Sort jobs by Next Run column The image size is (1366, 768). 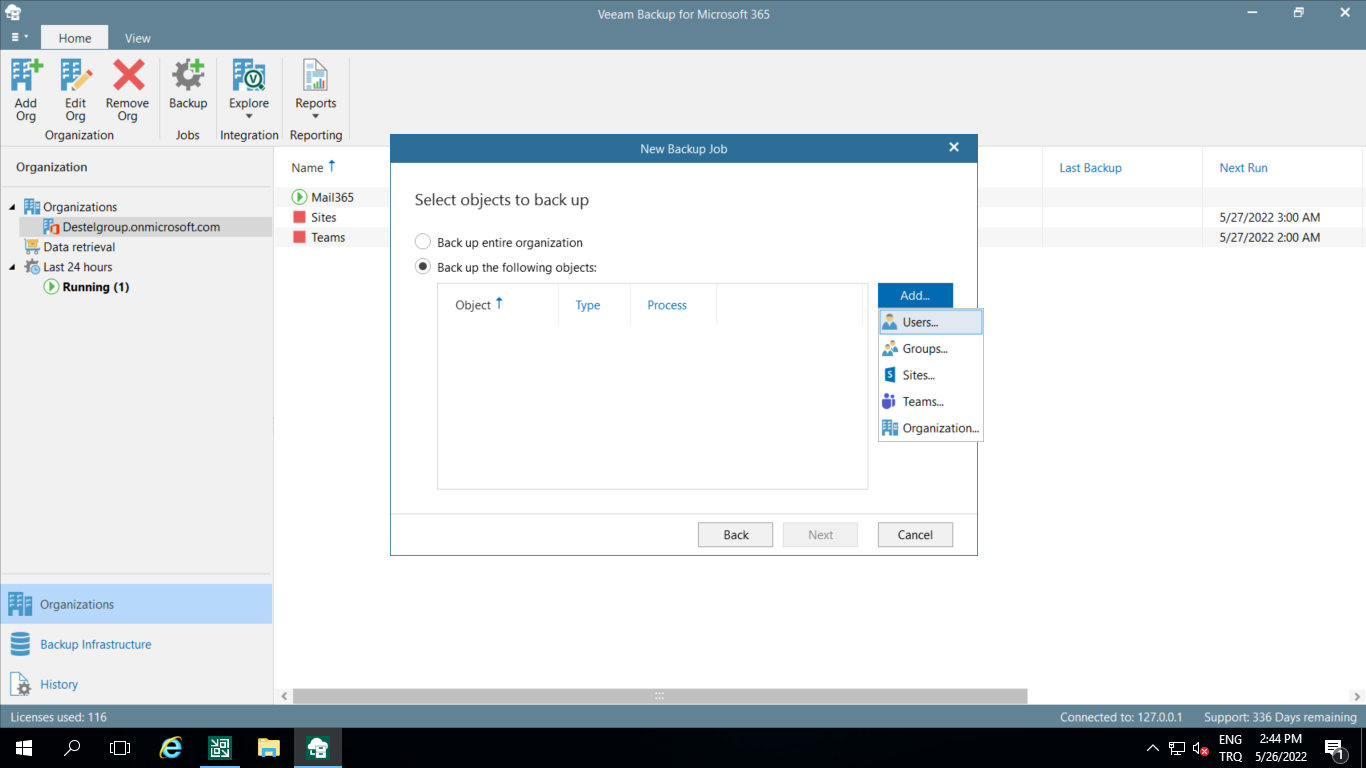tap(1243, 168)
